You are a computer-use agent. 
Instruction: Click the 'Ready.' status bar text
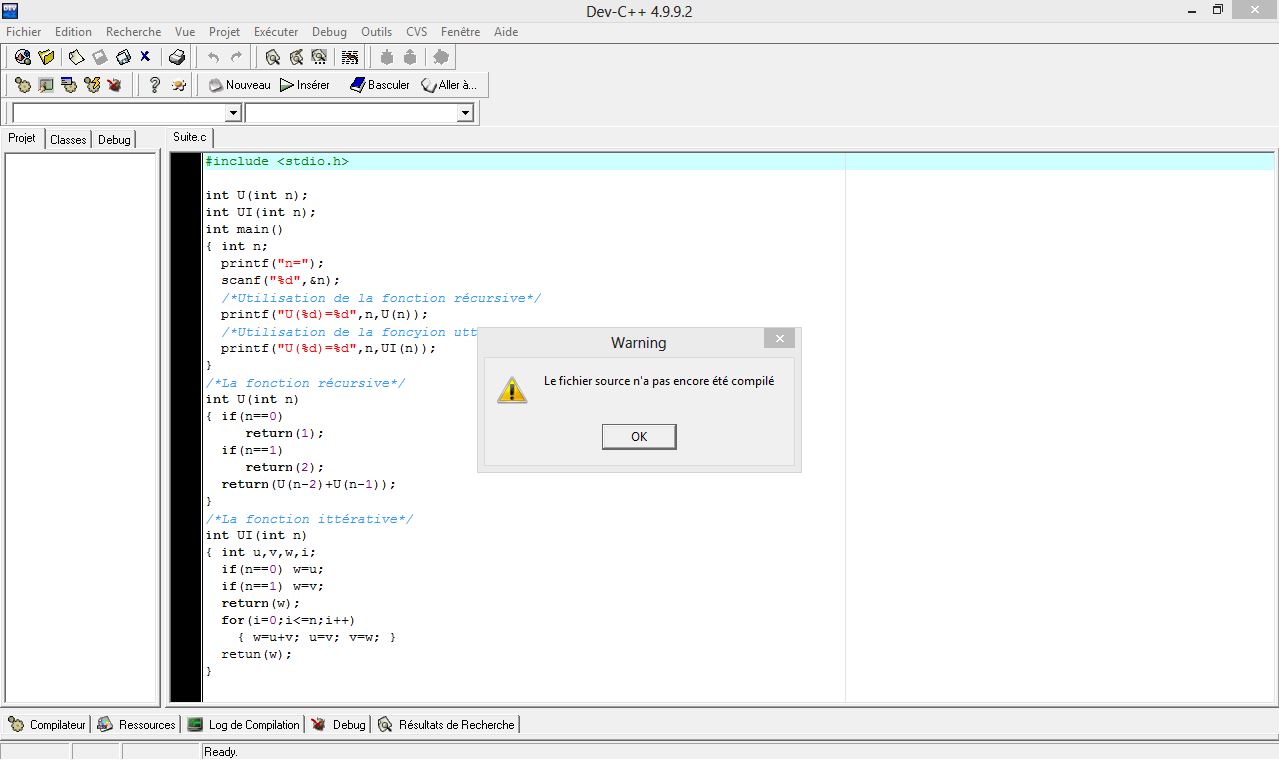pos(221,752)
